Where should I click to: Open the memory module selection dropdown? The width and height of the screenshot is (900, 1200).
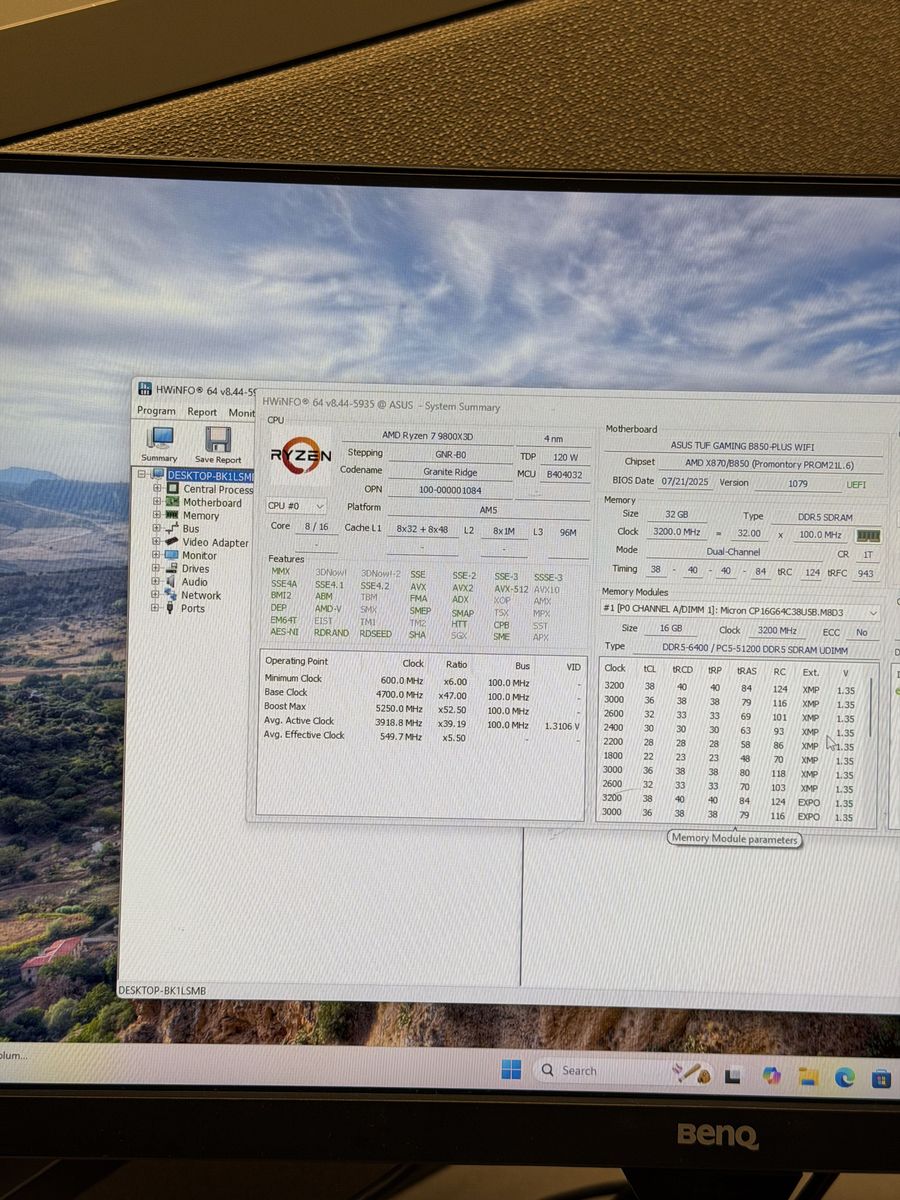click(x=740, y=610)
